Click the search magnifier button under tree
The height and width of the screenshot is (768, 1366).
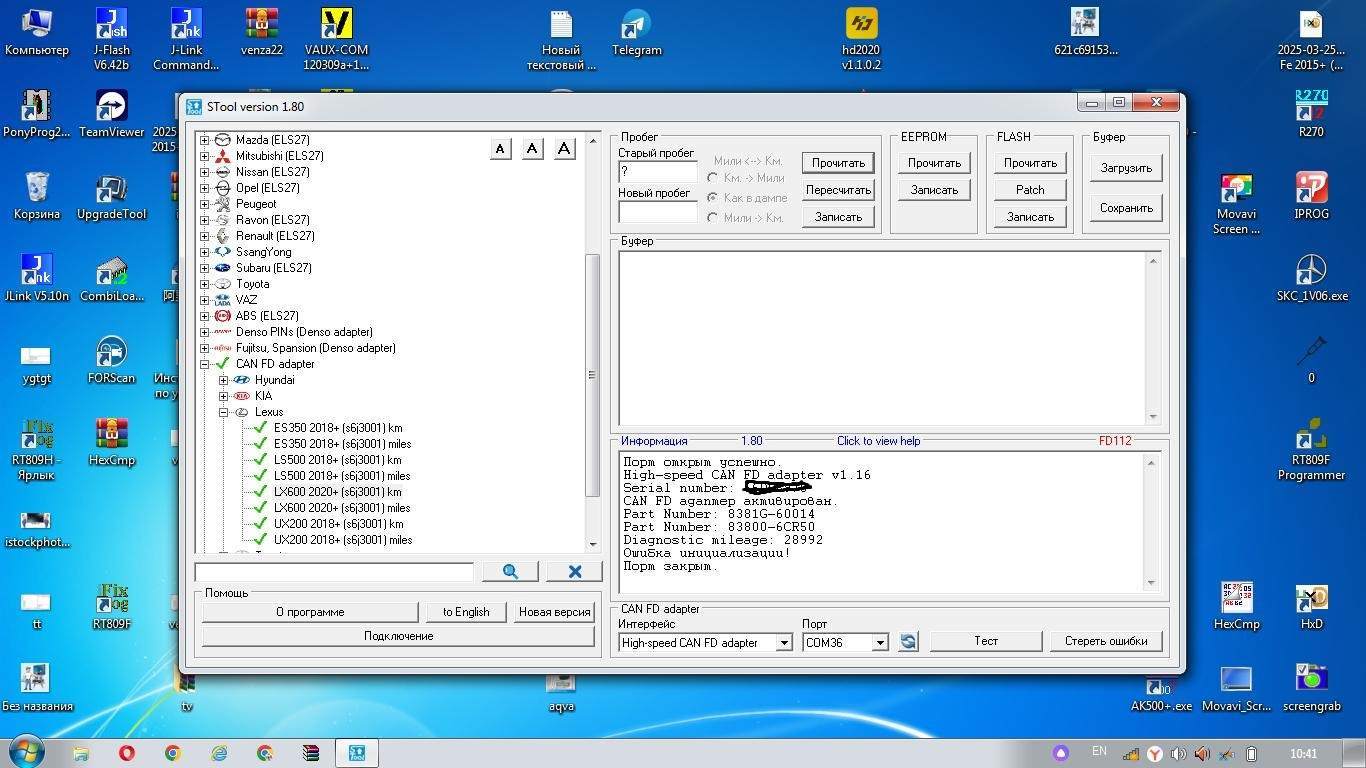click(510, 571)
